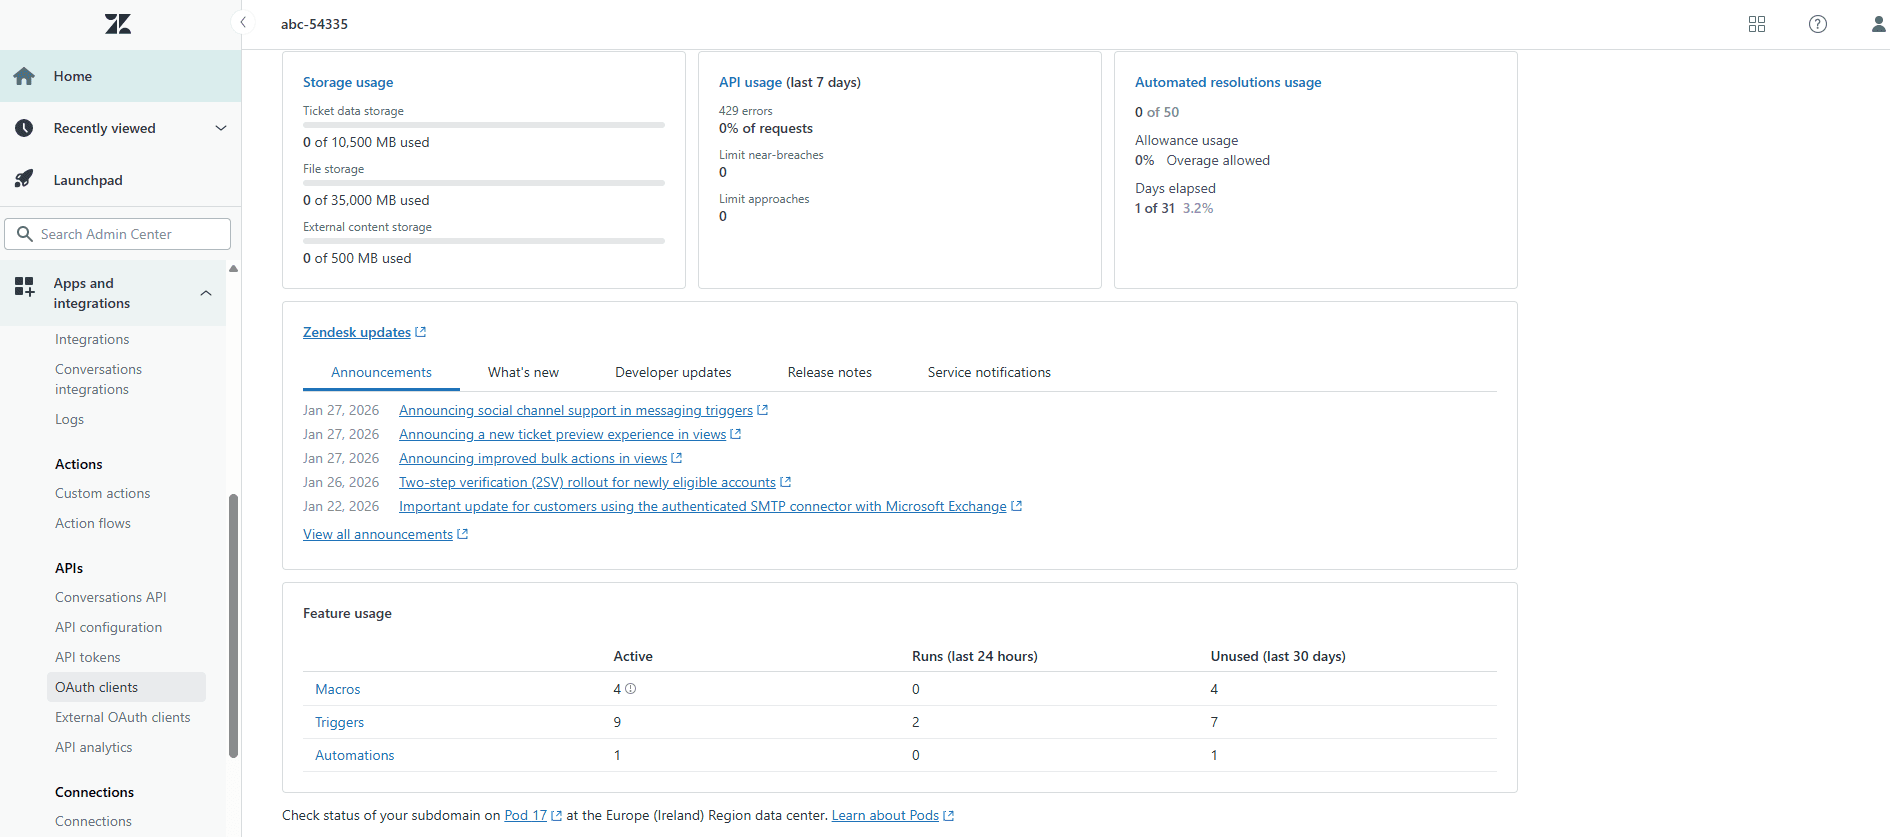1890x837 pixels.
Task: Click external link icon beside Zendesk updates
Action: (x=420, y=332)
